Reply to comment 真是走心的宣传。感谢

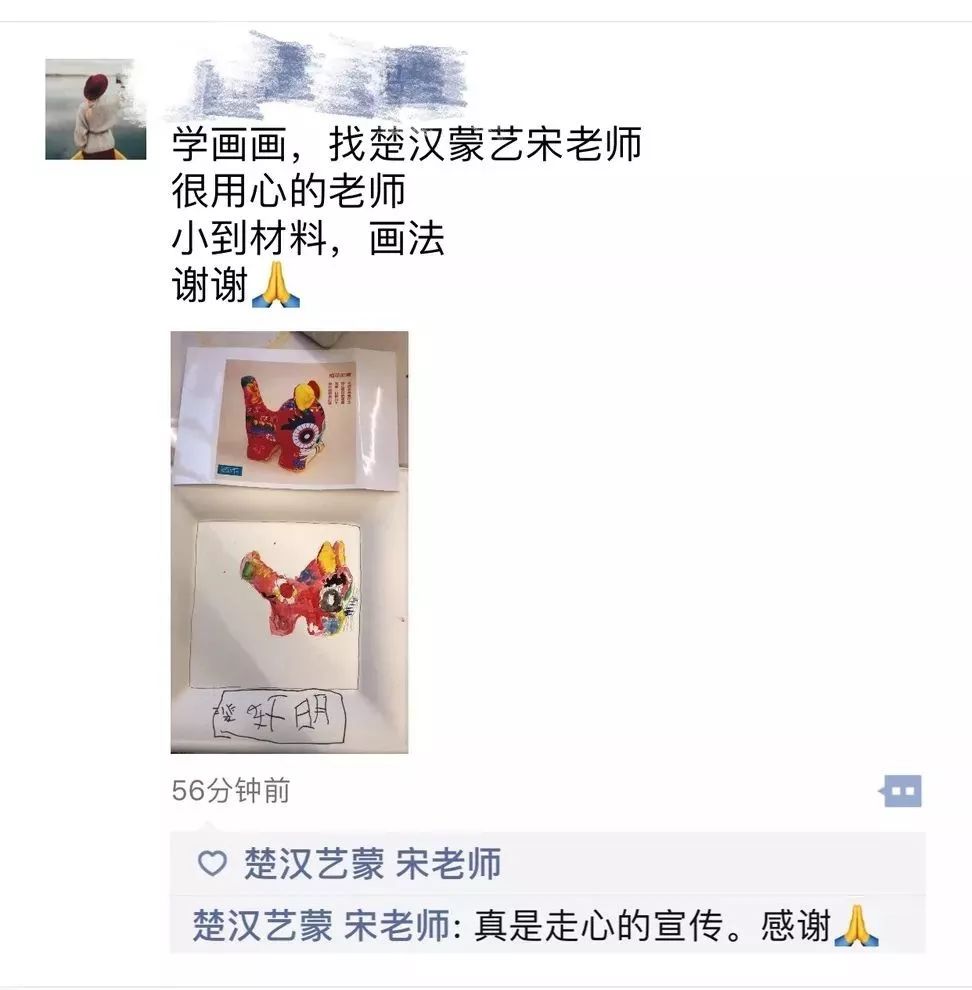[x=652, y=926]
